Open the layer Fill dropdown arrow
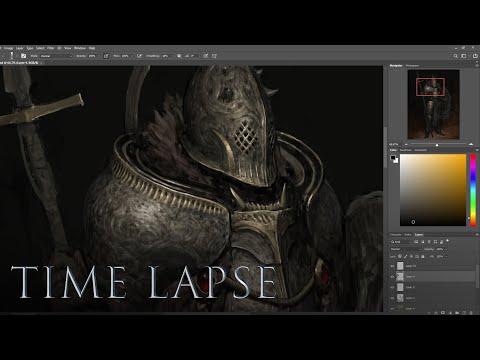This screenshot has height=360, width=480. point(446,256)
